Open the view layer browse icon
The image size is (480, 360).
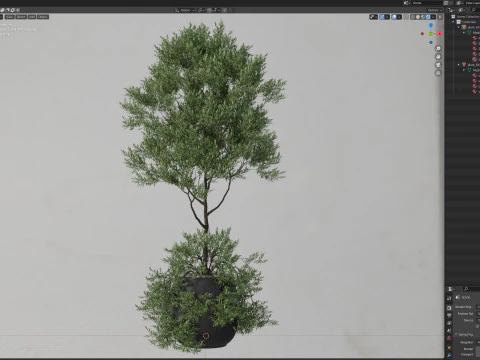click(x=460, y=3)
